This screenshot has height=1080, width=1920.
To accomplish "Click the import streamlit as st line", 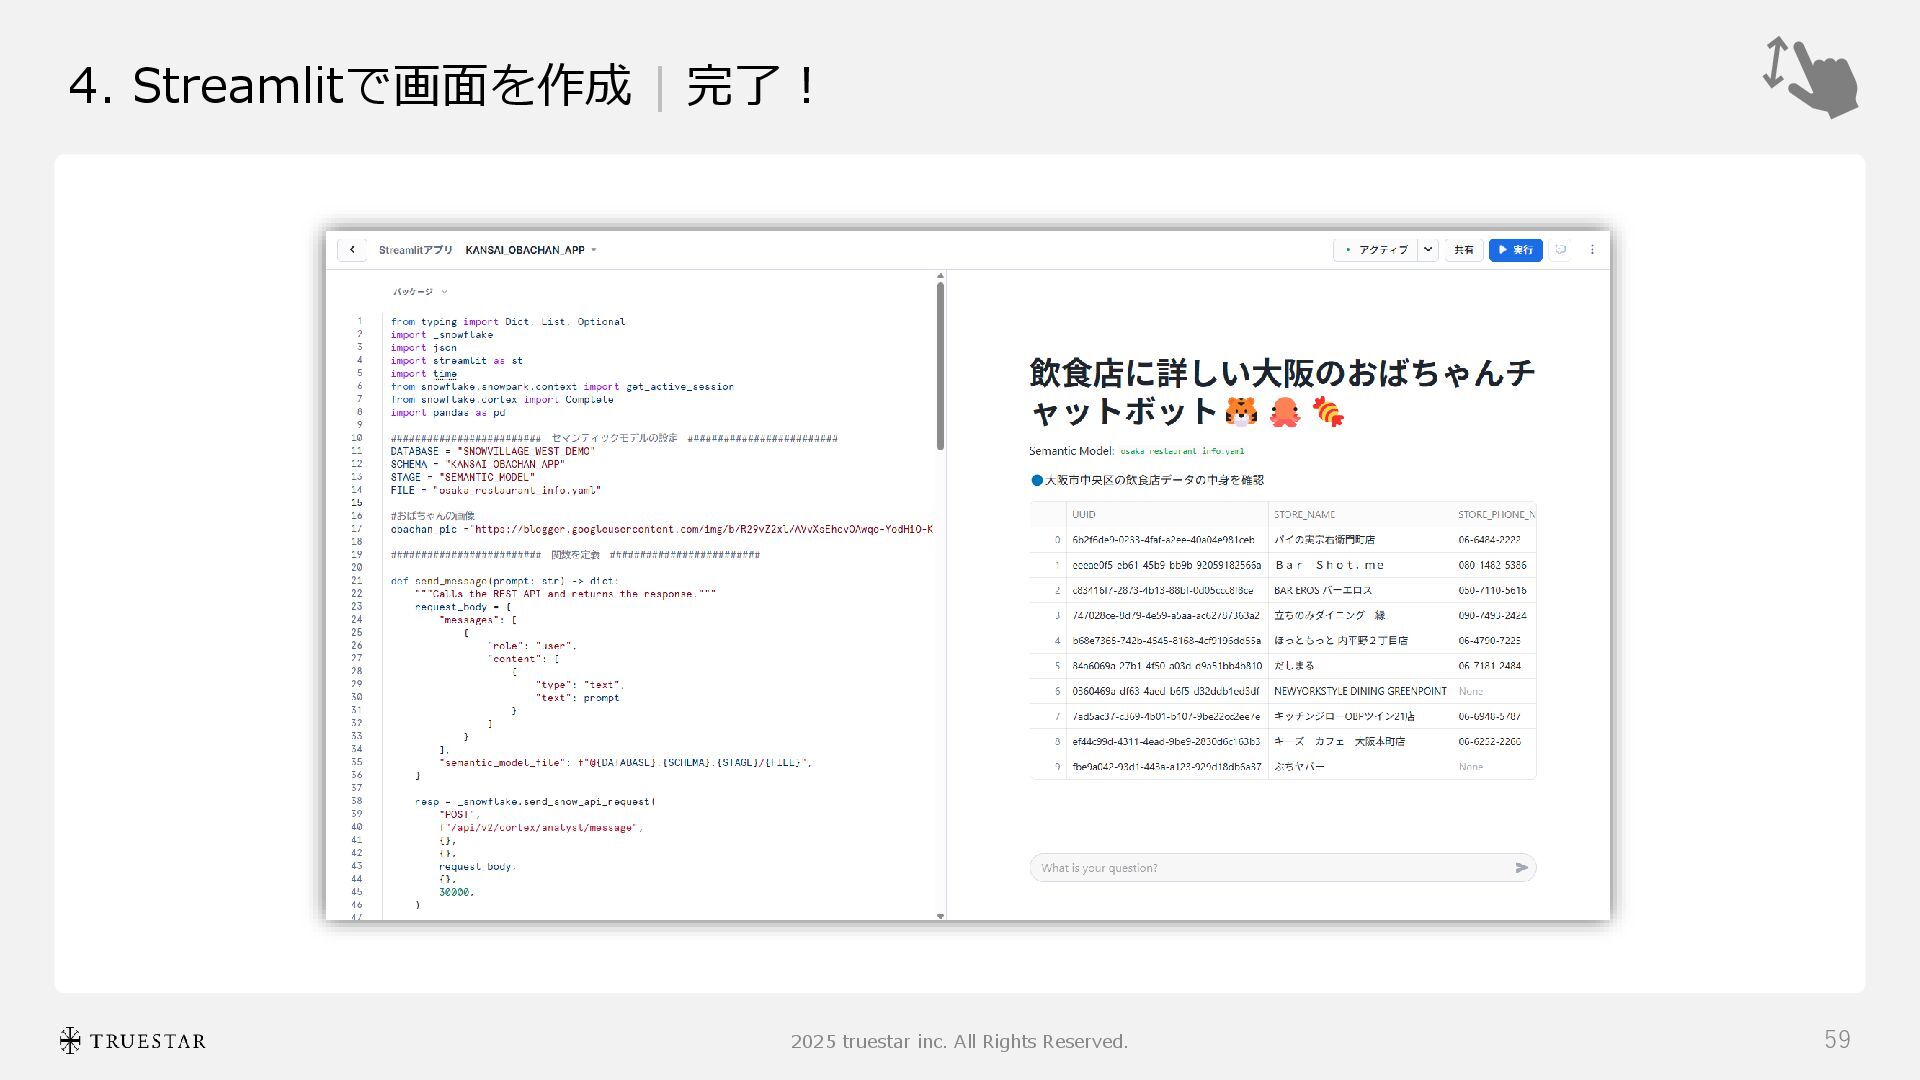I will coord(456,361).
